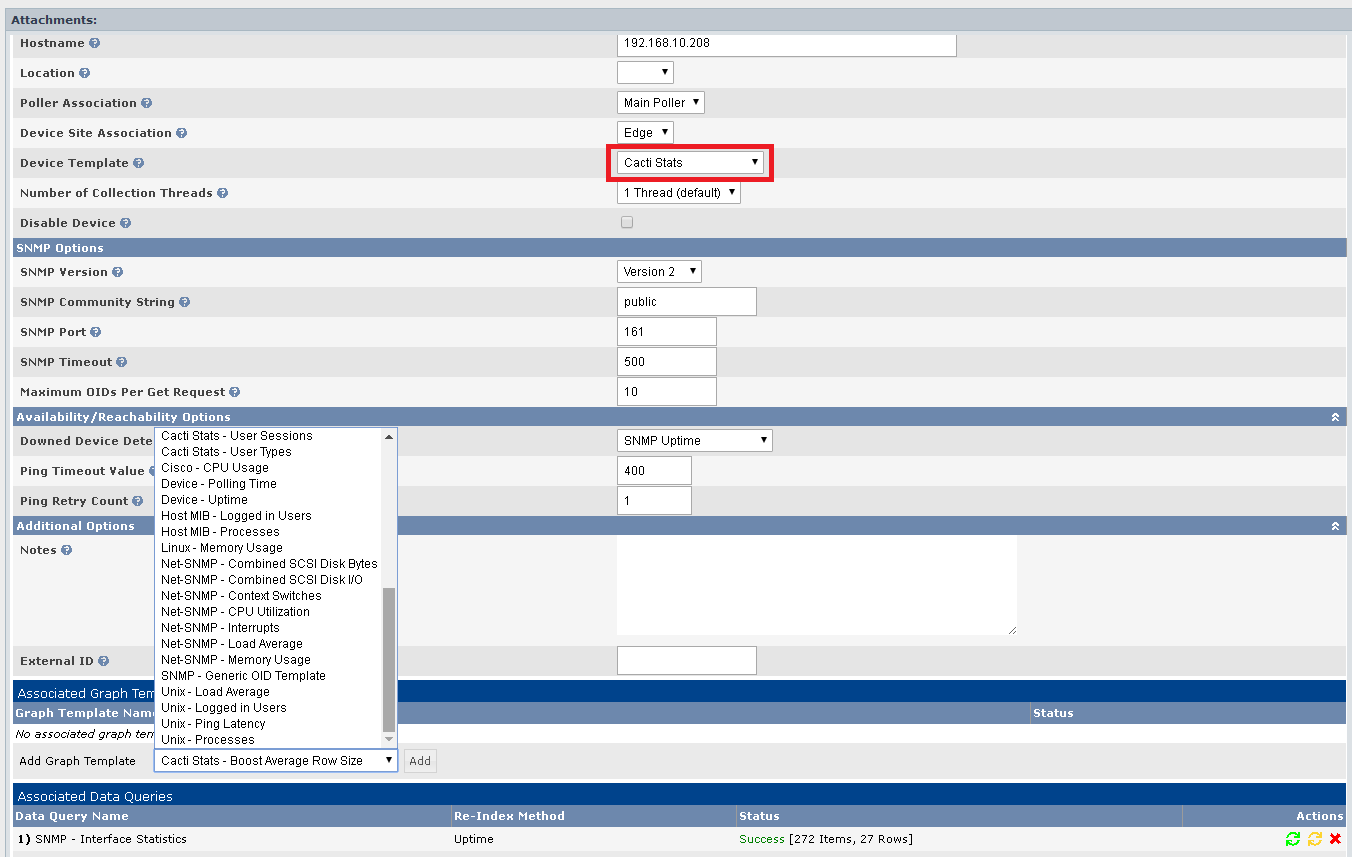Click the help icon beside External ID
The height and width of the screenshot is (857, 1352).
coord(103,661)
